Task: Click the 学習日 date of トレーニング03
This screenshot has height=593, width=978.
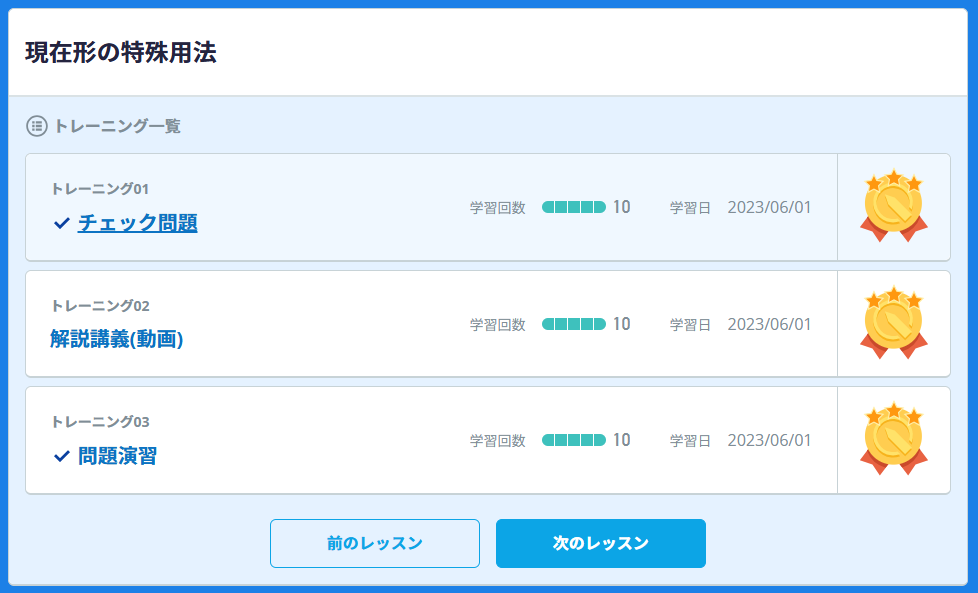Action: [x=769, y=440]
